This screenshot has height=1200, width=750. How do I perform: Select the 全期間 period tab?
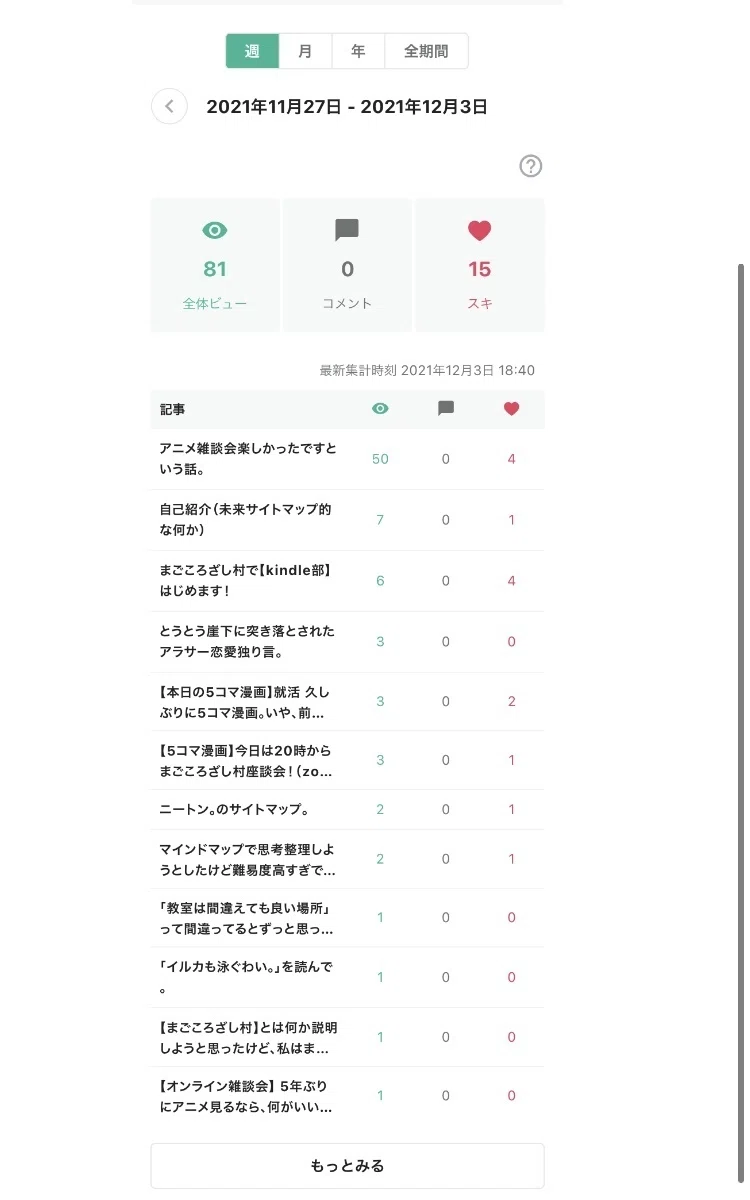point(426,51)
